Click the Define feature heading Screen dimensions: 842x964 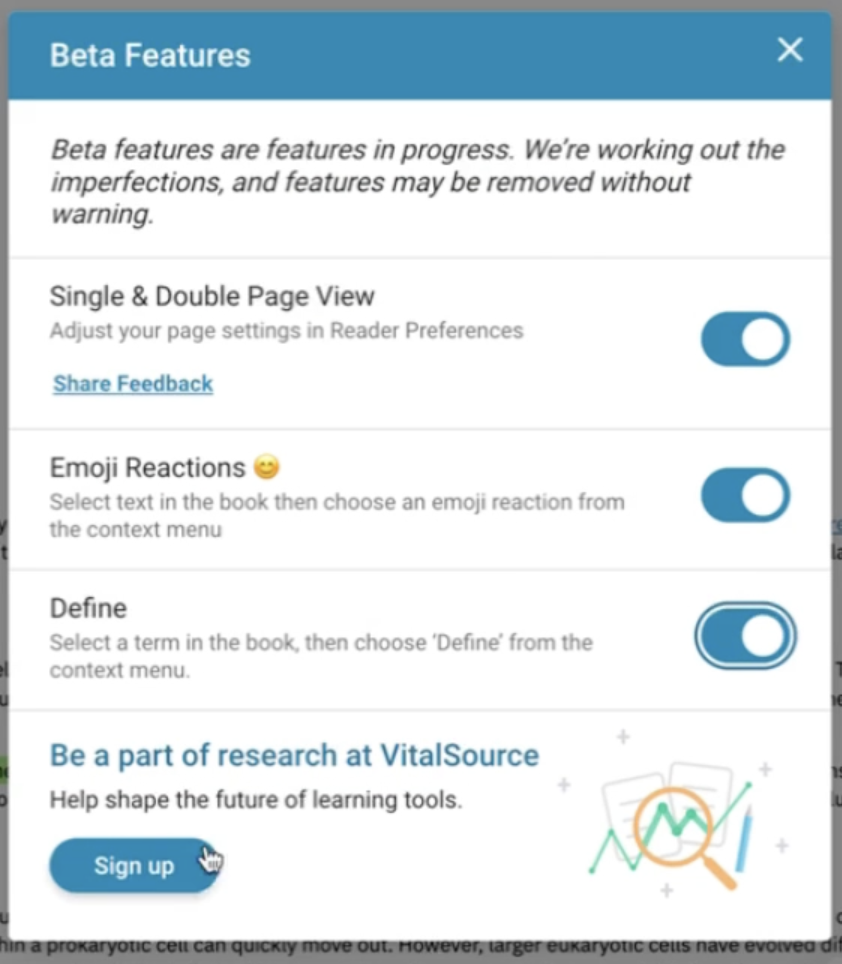tap(89, 608)
